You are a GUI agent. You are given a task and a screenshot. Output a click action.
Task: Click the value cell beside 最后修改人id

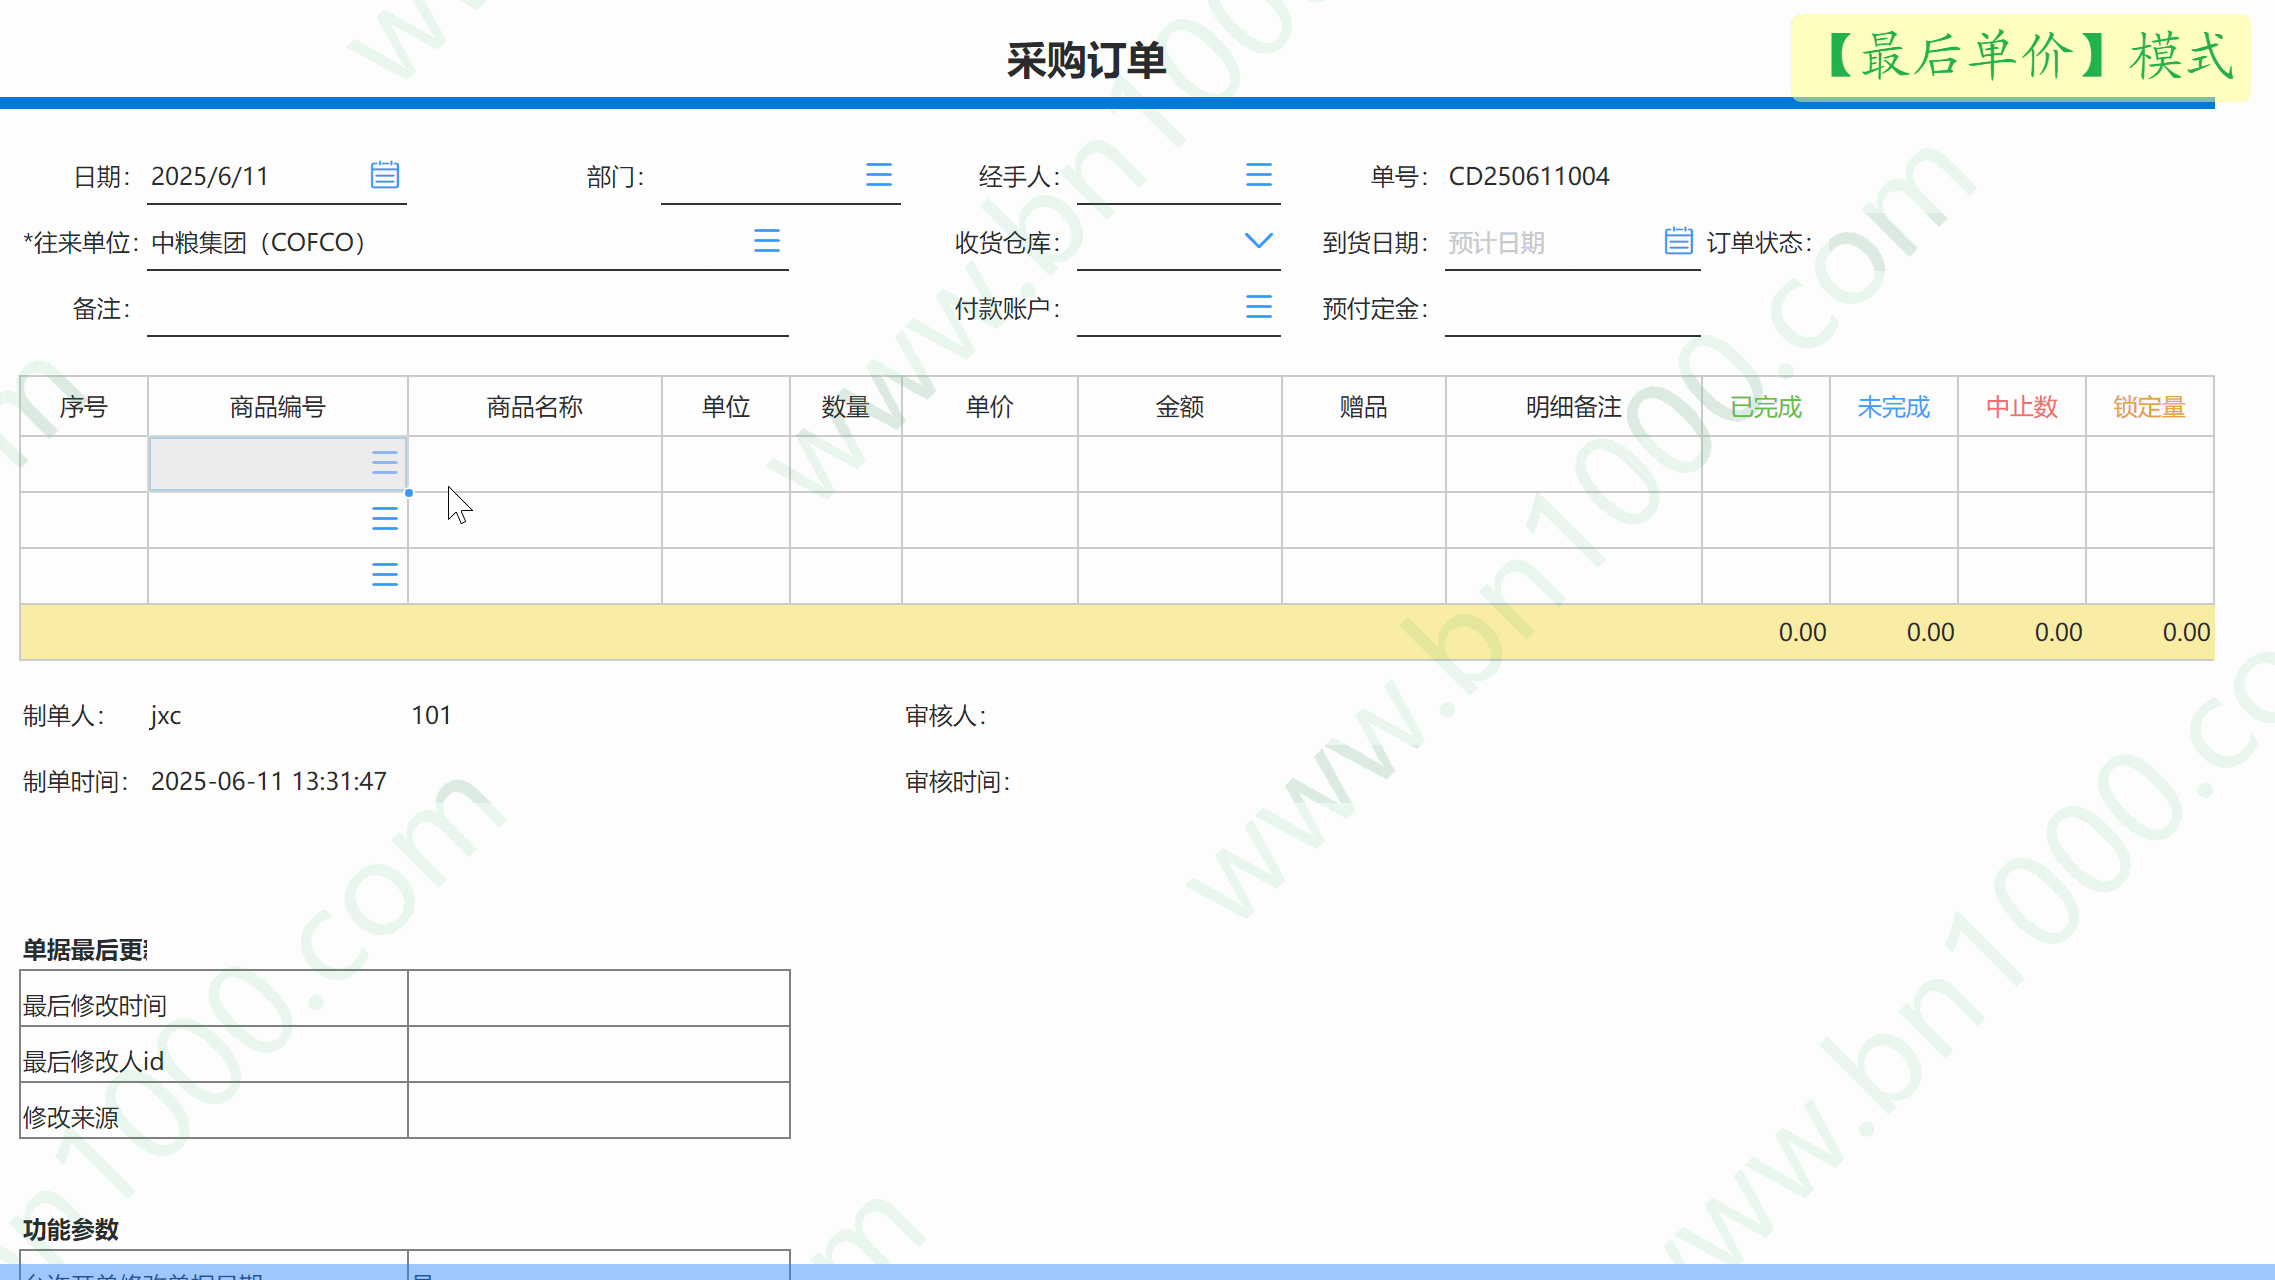[x=599, y=1054]
